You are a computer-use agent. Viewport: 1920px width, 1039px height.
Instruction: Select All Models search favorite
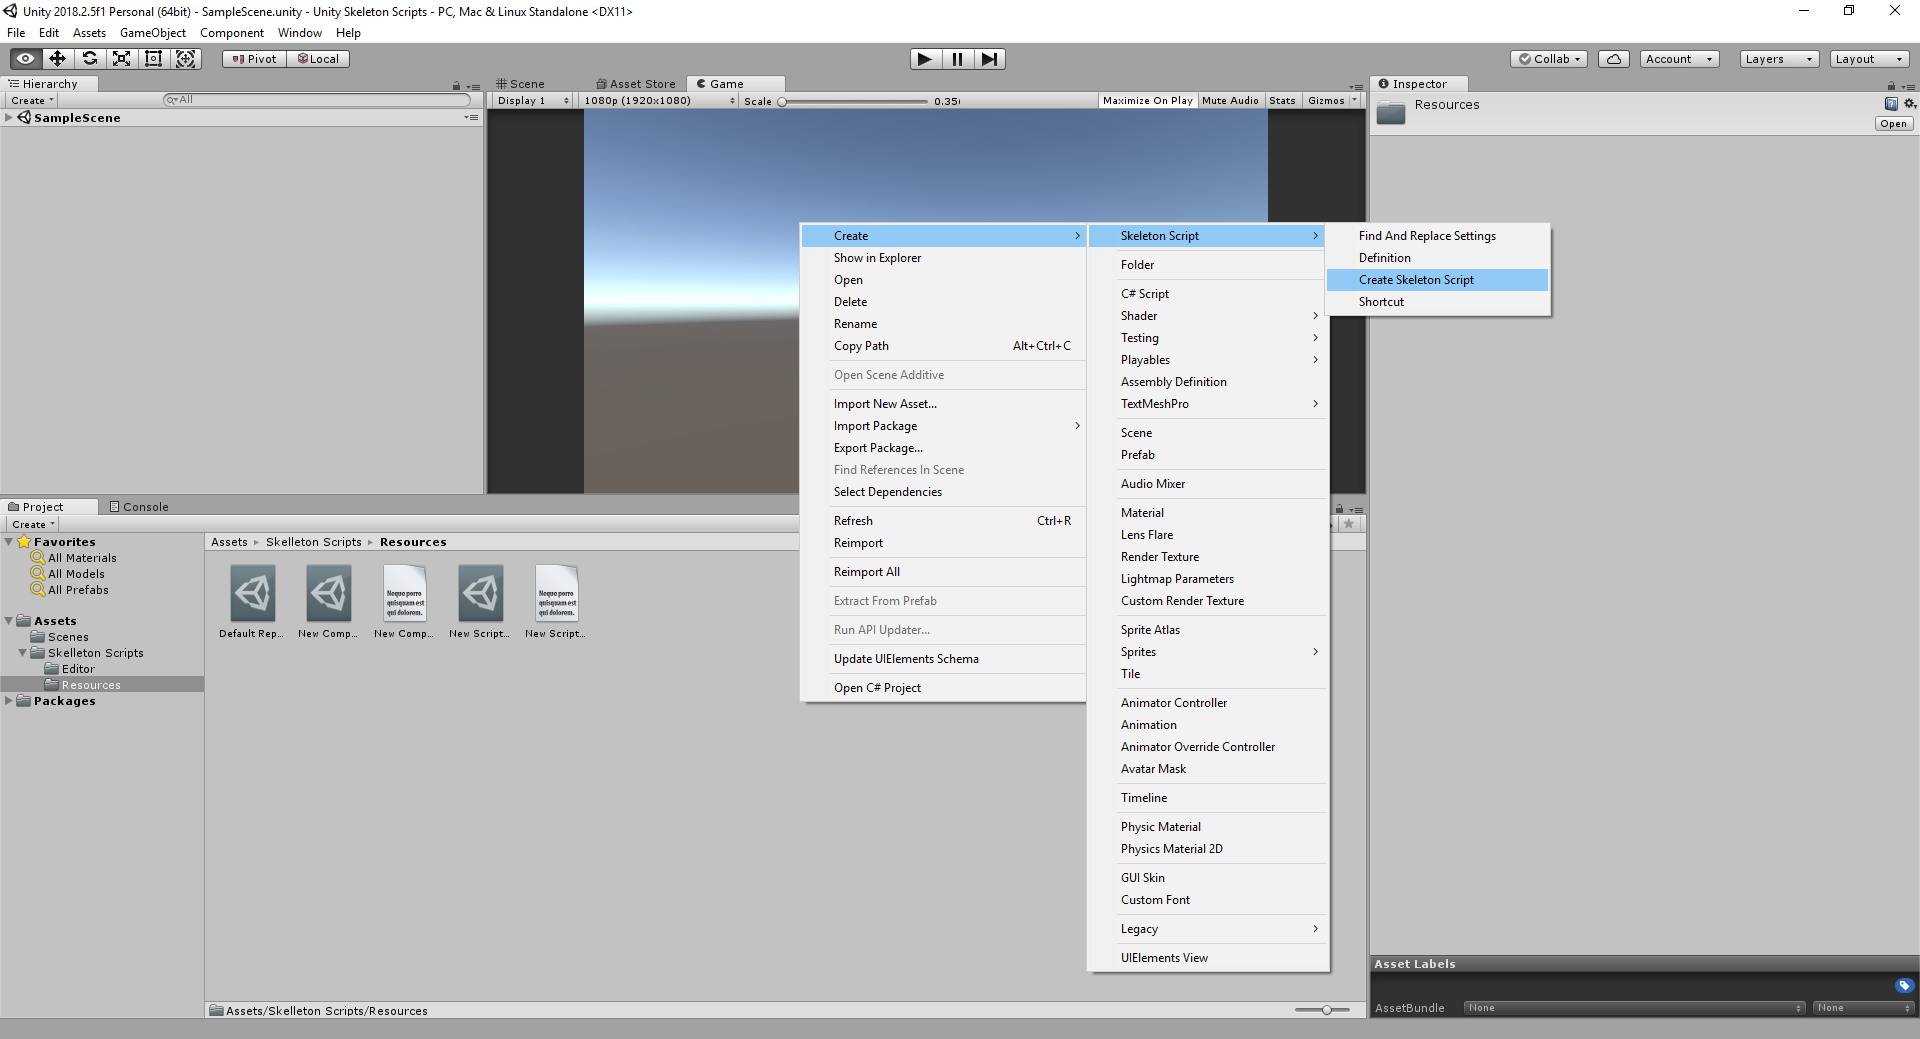(76, 574)
